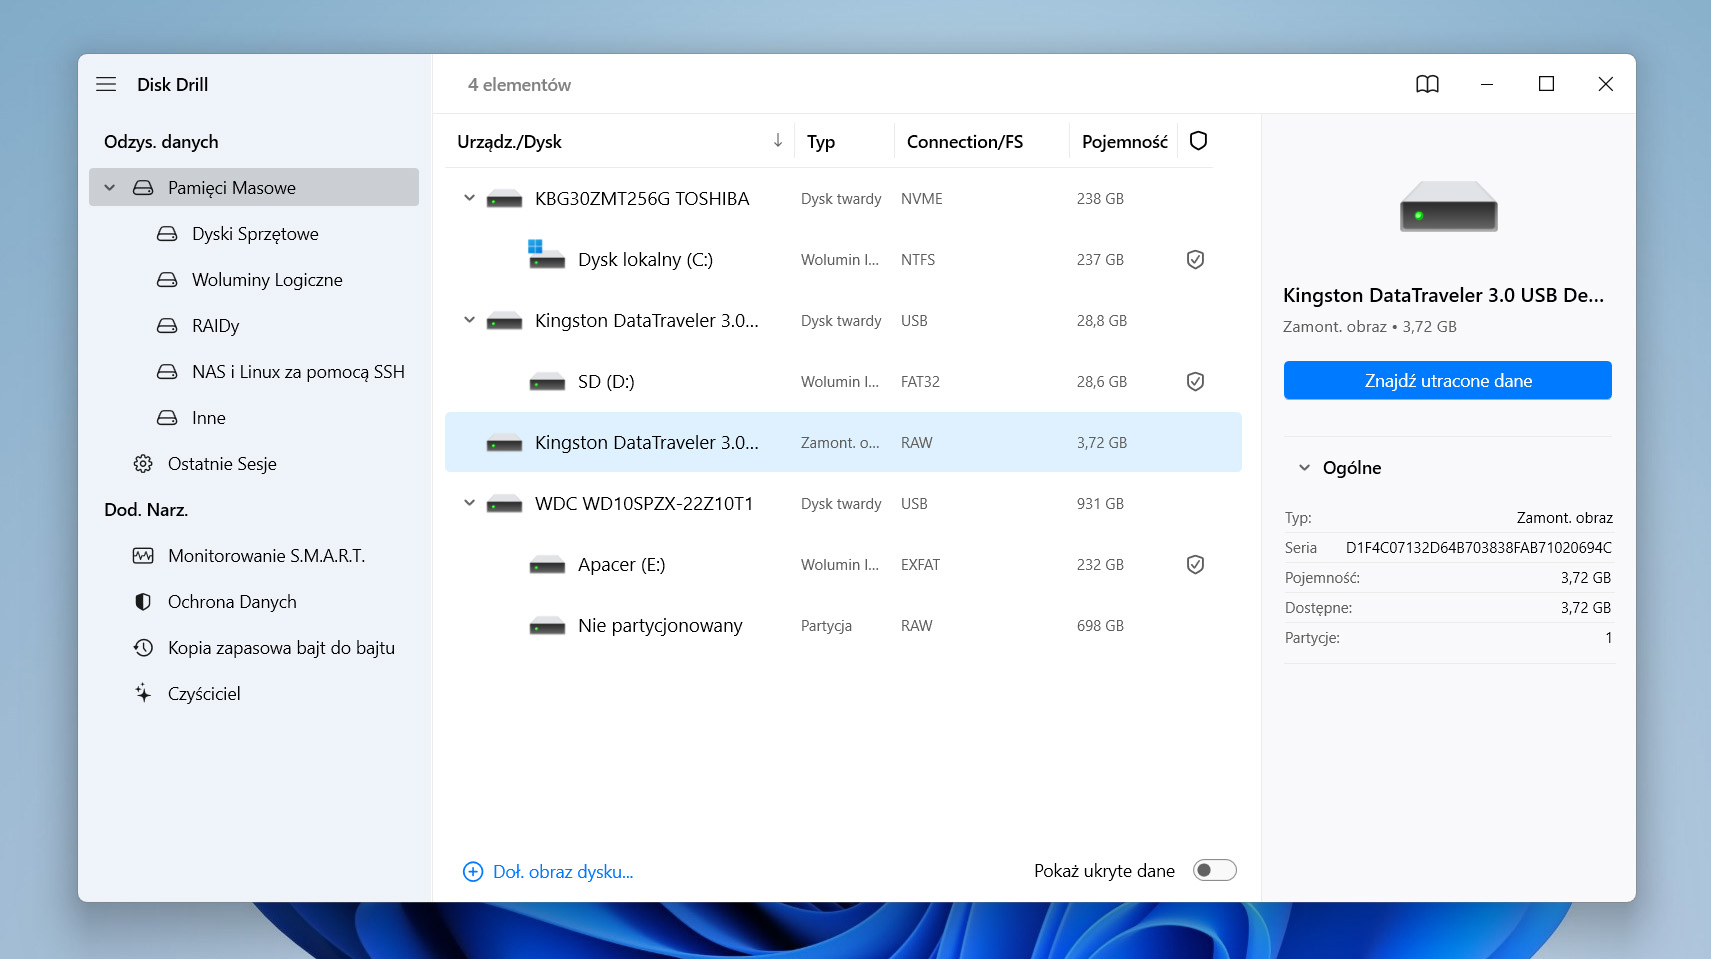1711x959 pixels.
Task: Open Dyski Sprzętowe in the sidebar
Action: [x=255, y=234]
